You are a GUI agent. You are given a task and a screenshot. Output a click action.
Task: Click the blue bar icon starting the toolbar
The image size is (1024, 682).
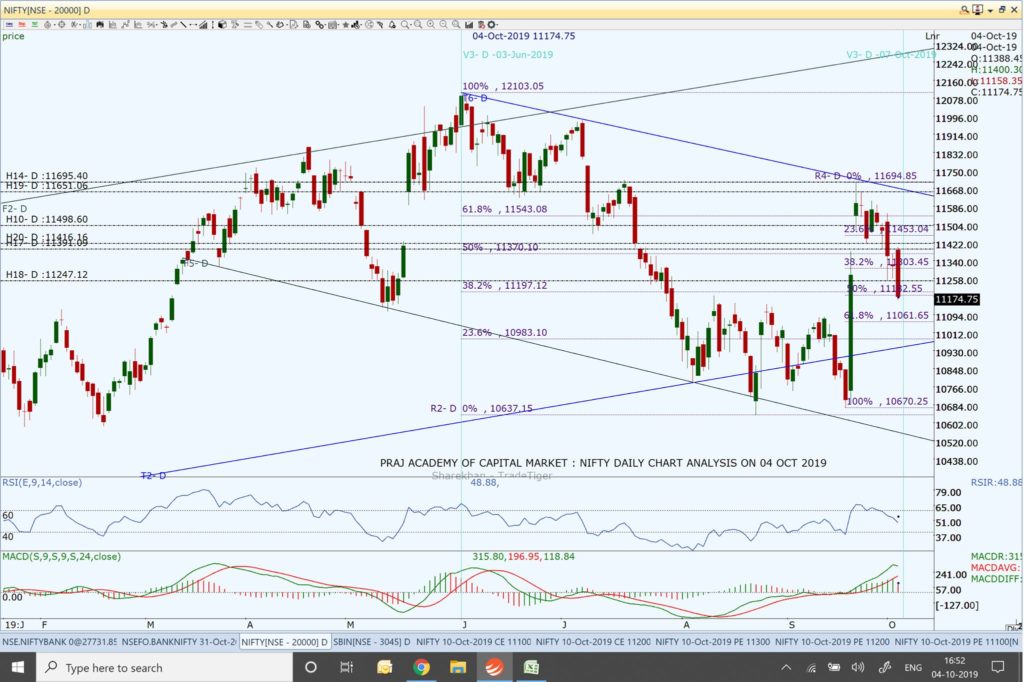click(9, 25)
